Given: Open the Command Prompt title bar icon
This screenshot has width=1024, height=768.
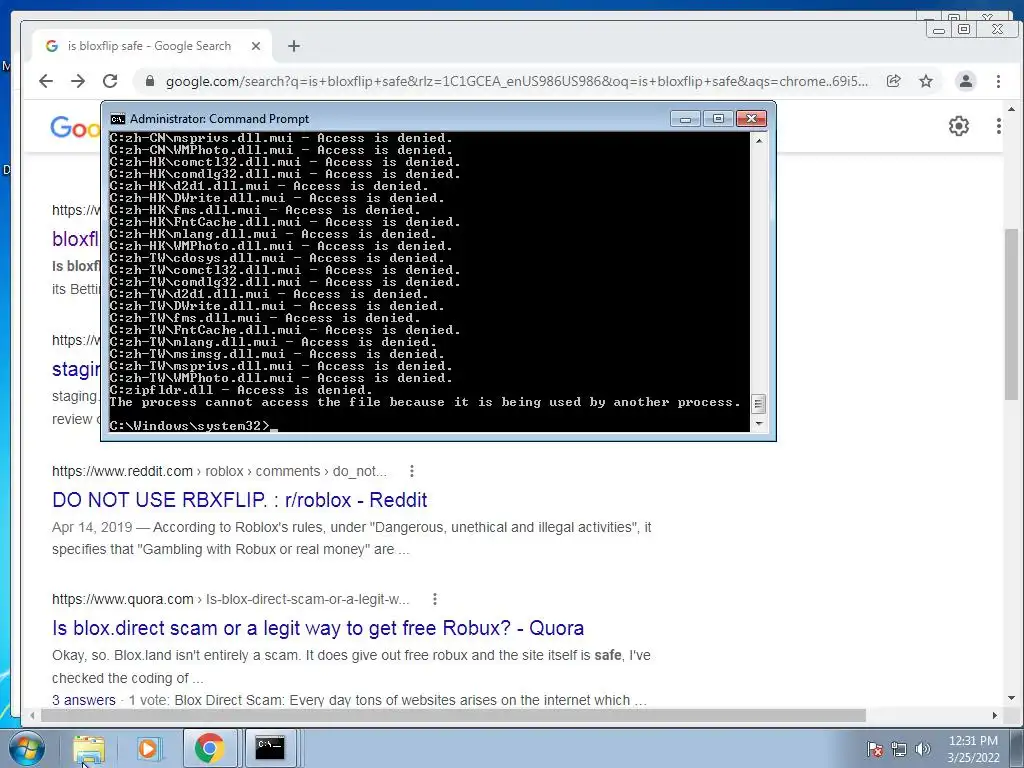Looking at the screenshot, I should 118,119.
